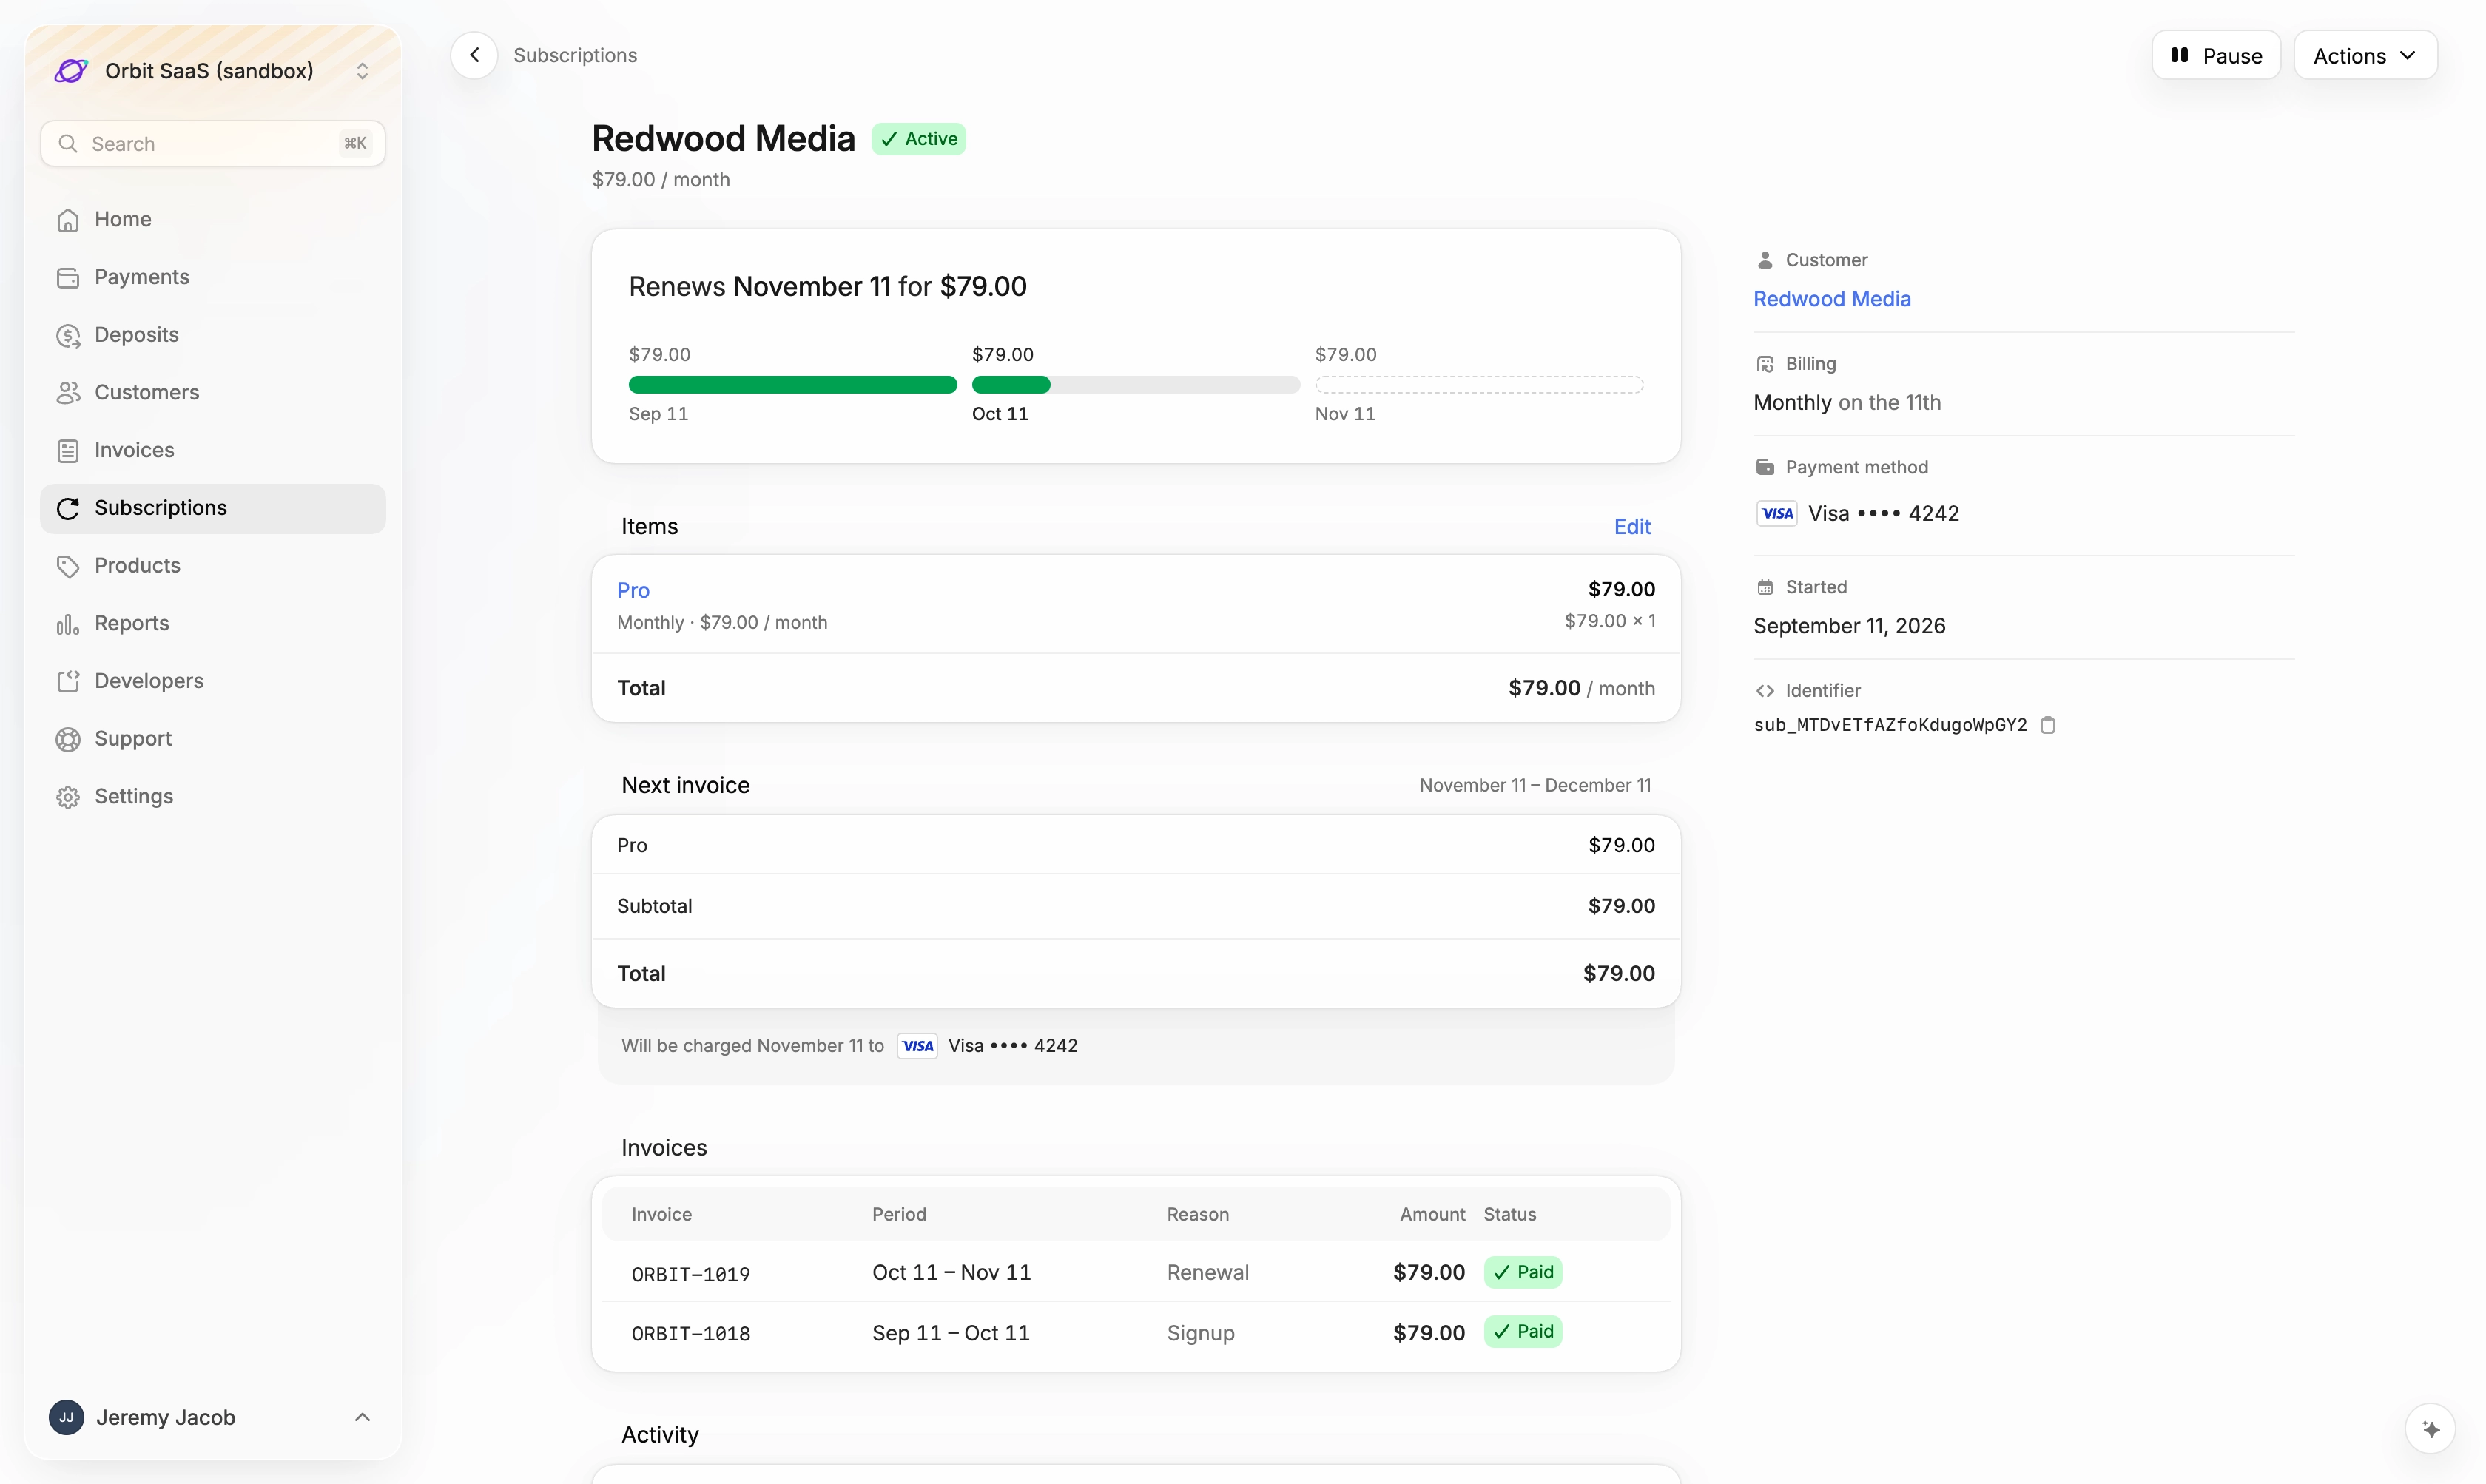The image size is (2486, 1484).
Task: Click the Settings gear icon
Action: (x=68, y=797)
